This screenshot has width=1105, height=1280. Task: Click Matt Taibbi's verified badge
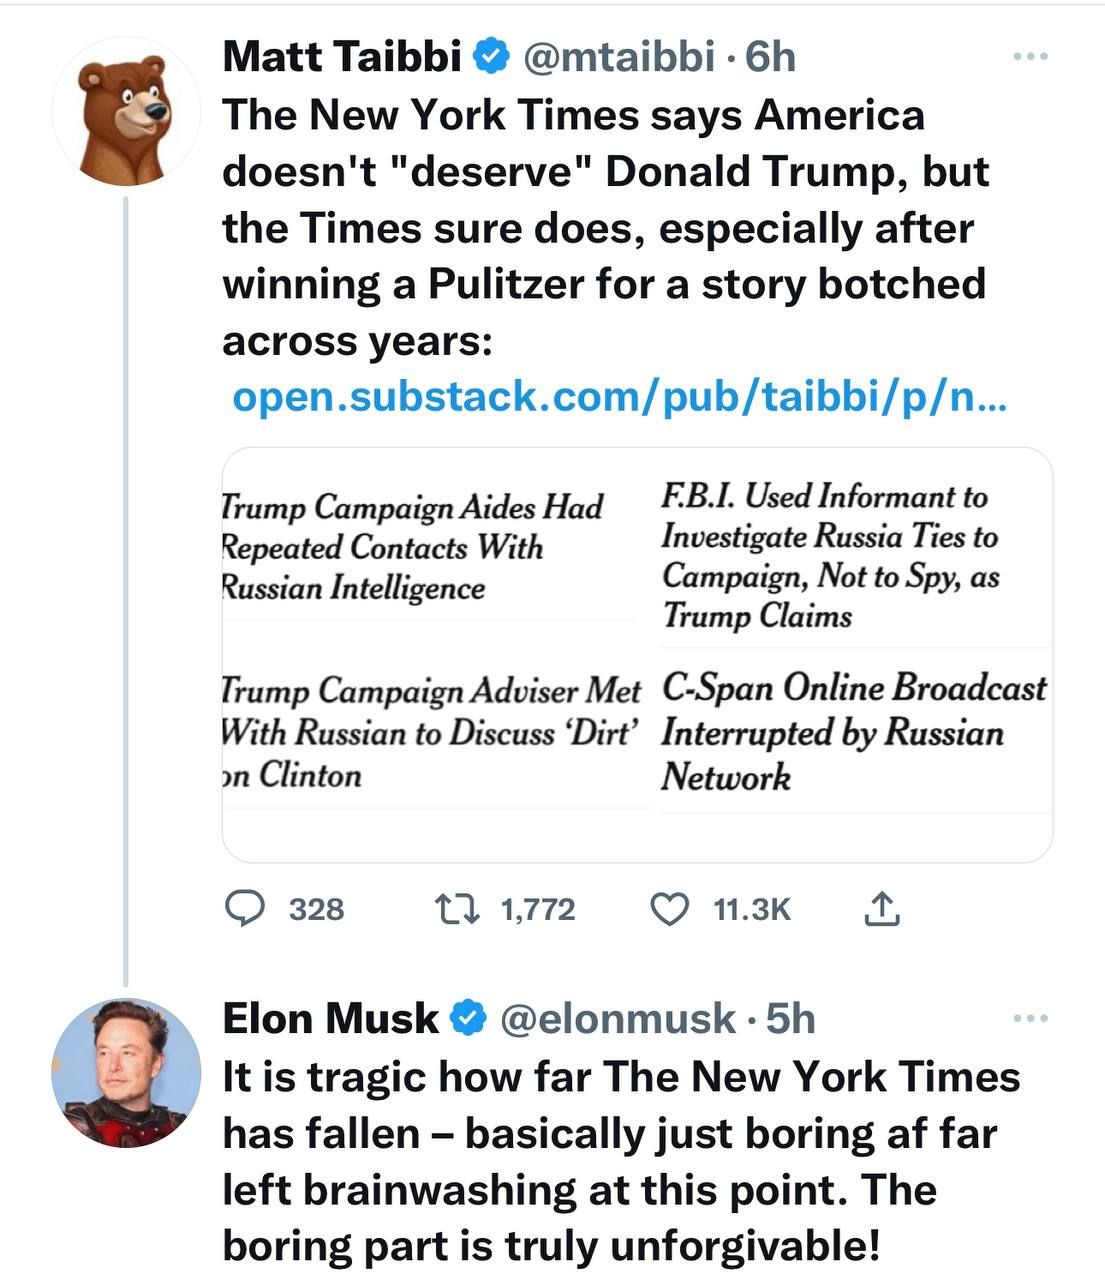pos(492,57)
